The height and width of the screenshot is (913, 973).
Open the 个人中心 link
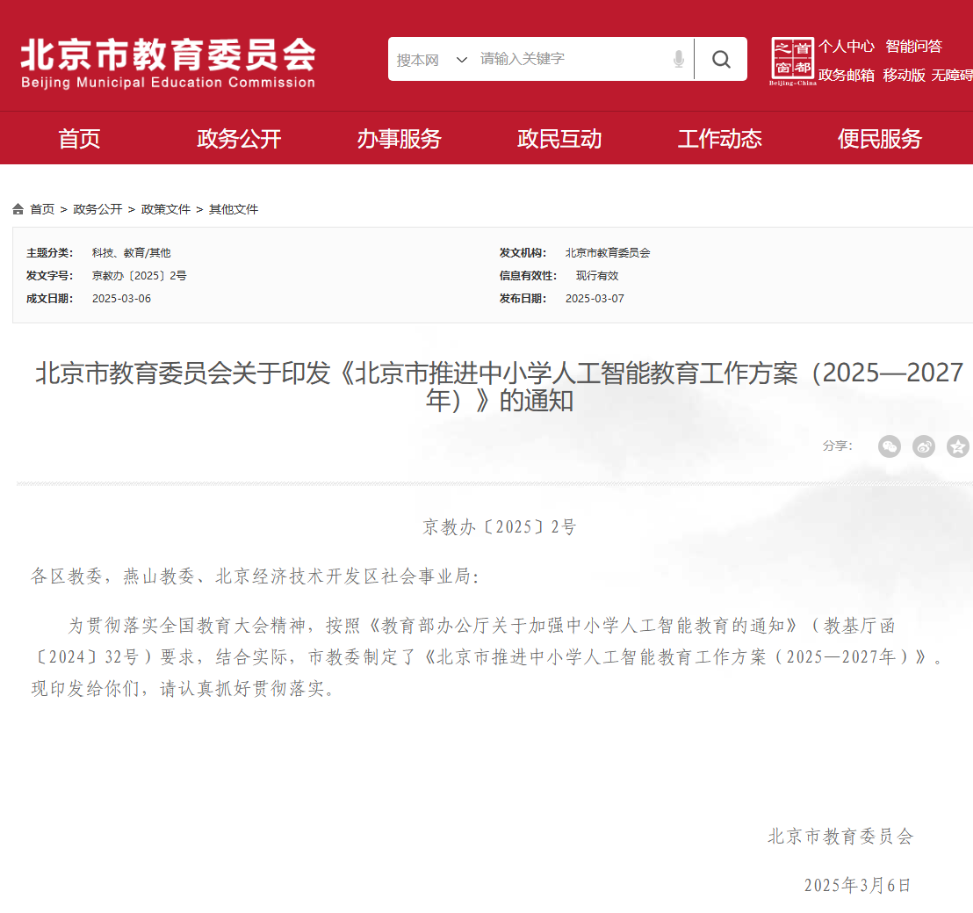coord(846,46)
